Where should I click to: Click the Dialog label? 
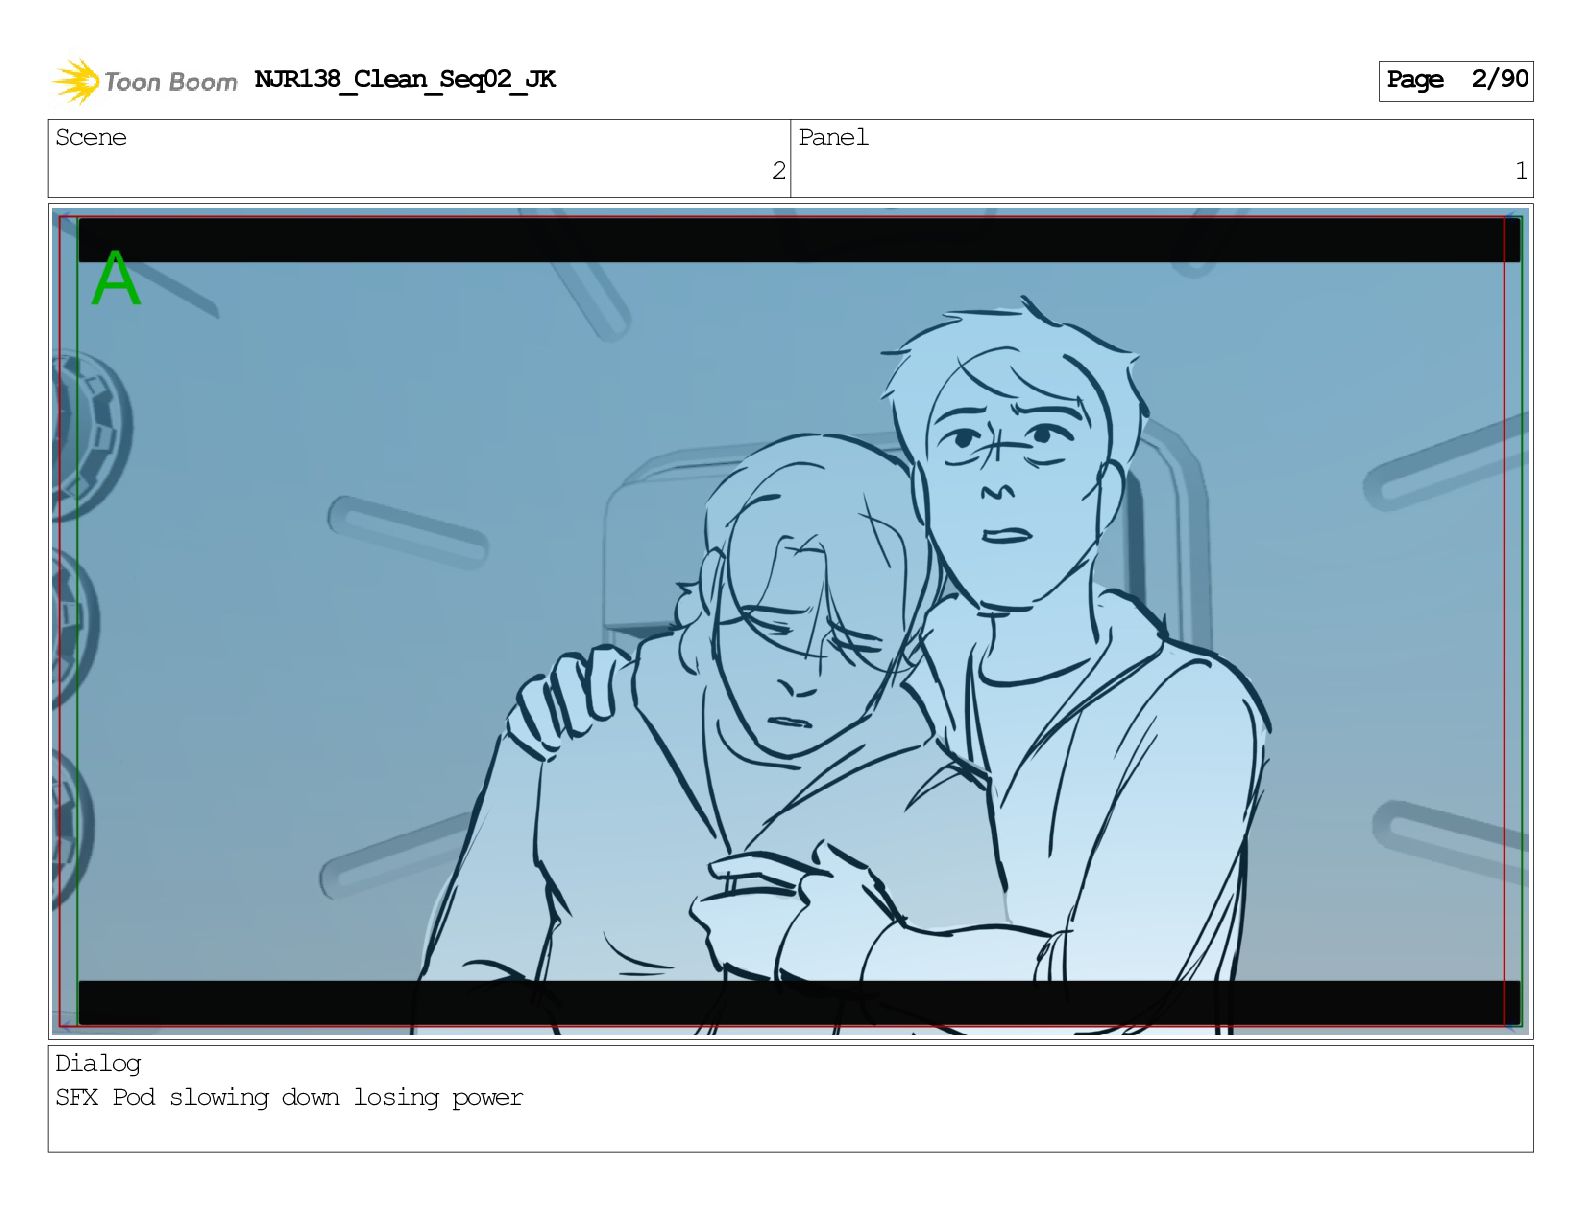(98, 1064)
